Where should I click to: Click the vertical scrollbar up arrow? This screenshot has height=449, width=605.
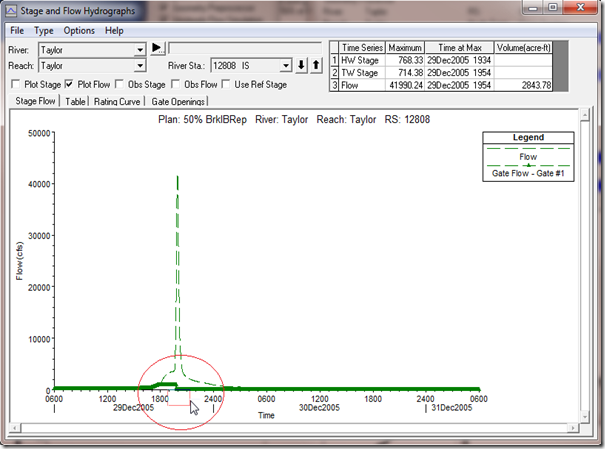click(x=585, y=115)
